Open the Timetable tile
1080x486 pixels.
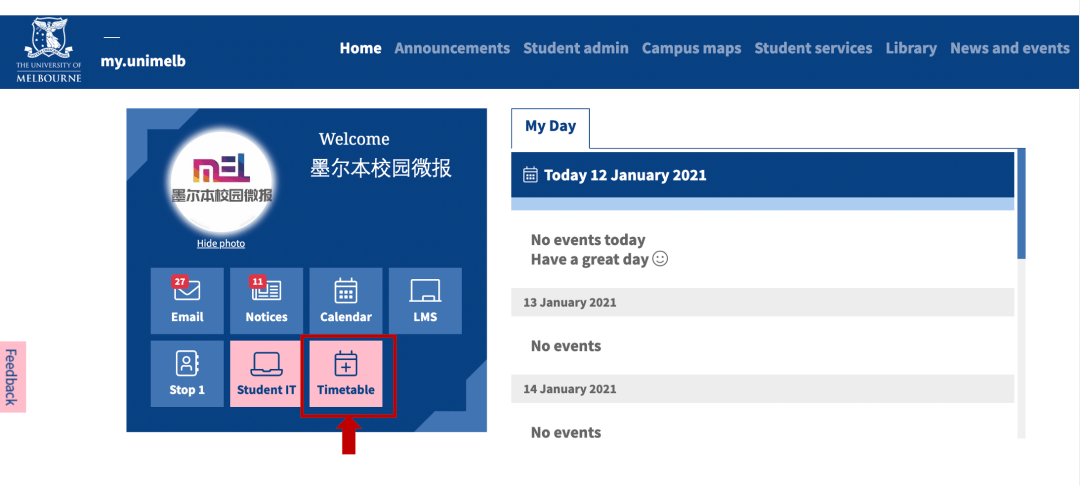(346, 374)
